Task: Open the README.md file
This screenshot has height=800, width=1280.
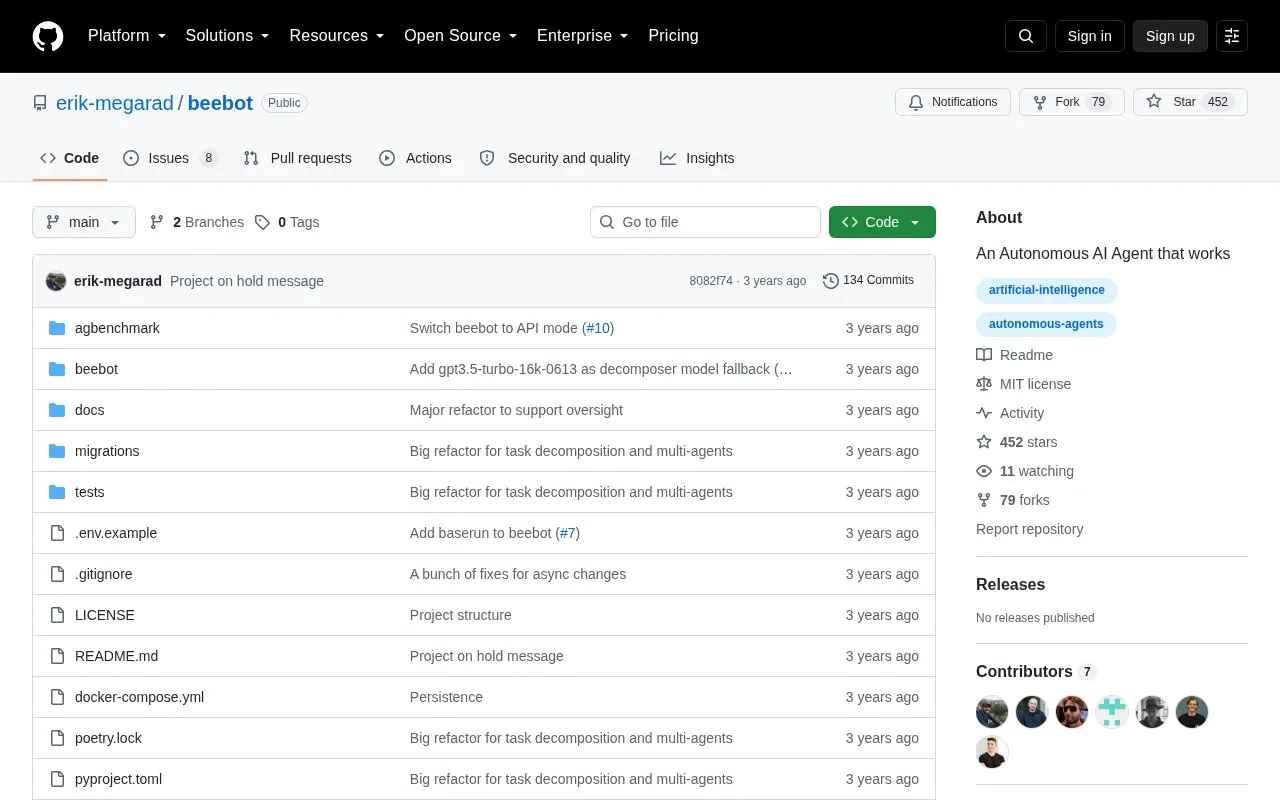Action: [116, 656]
